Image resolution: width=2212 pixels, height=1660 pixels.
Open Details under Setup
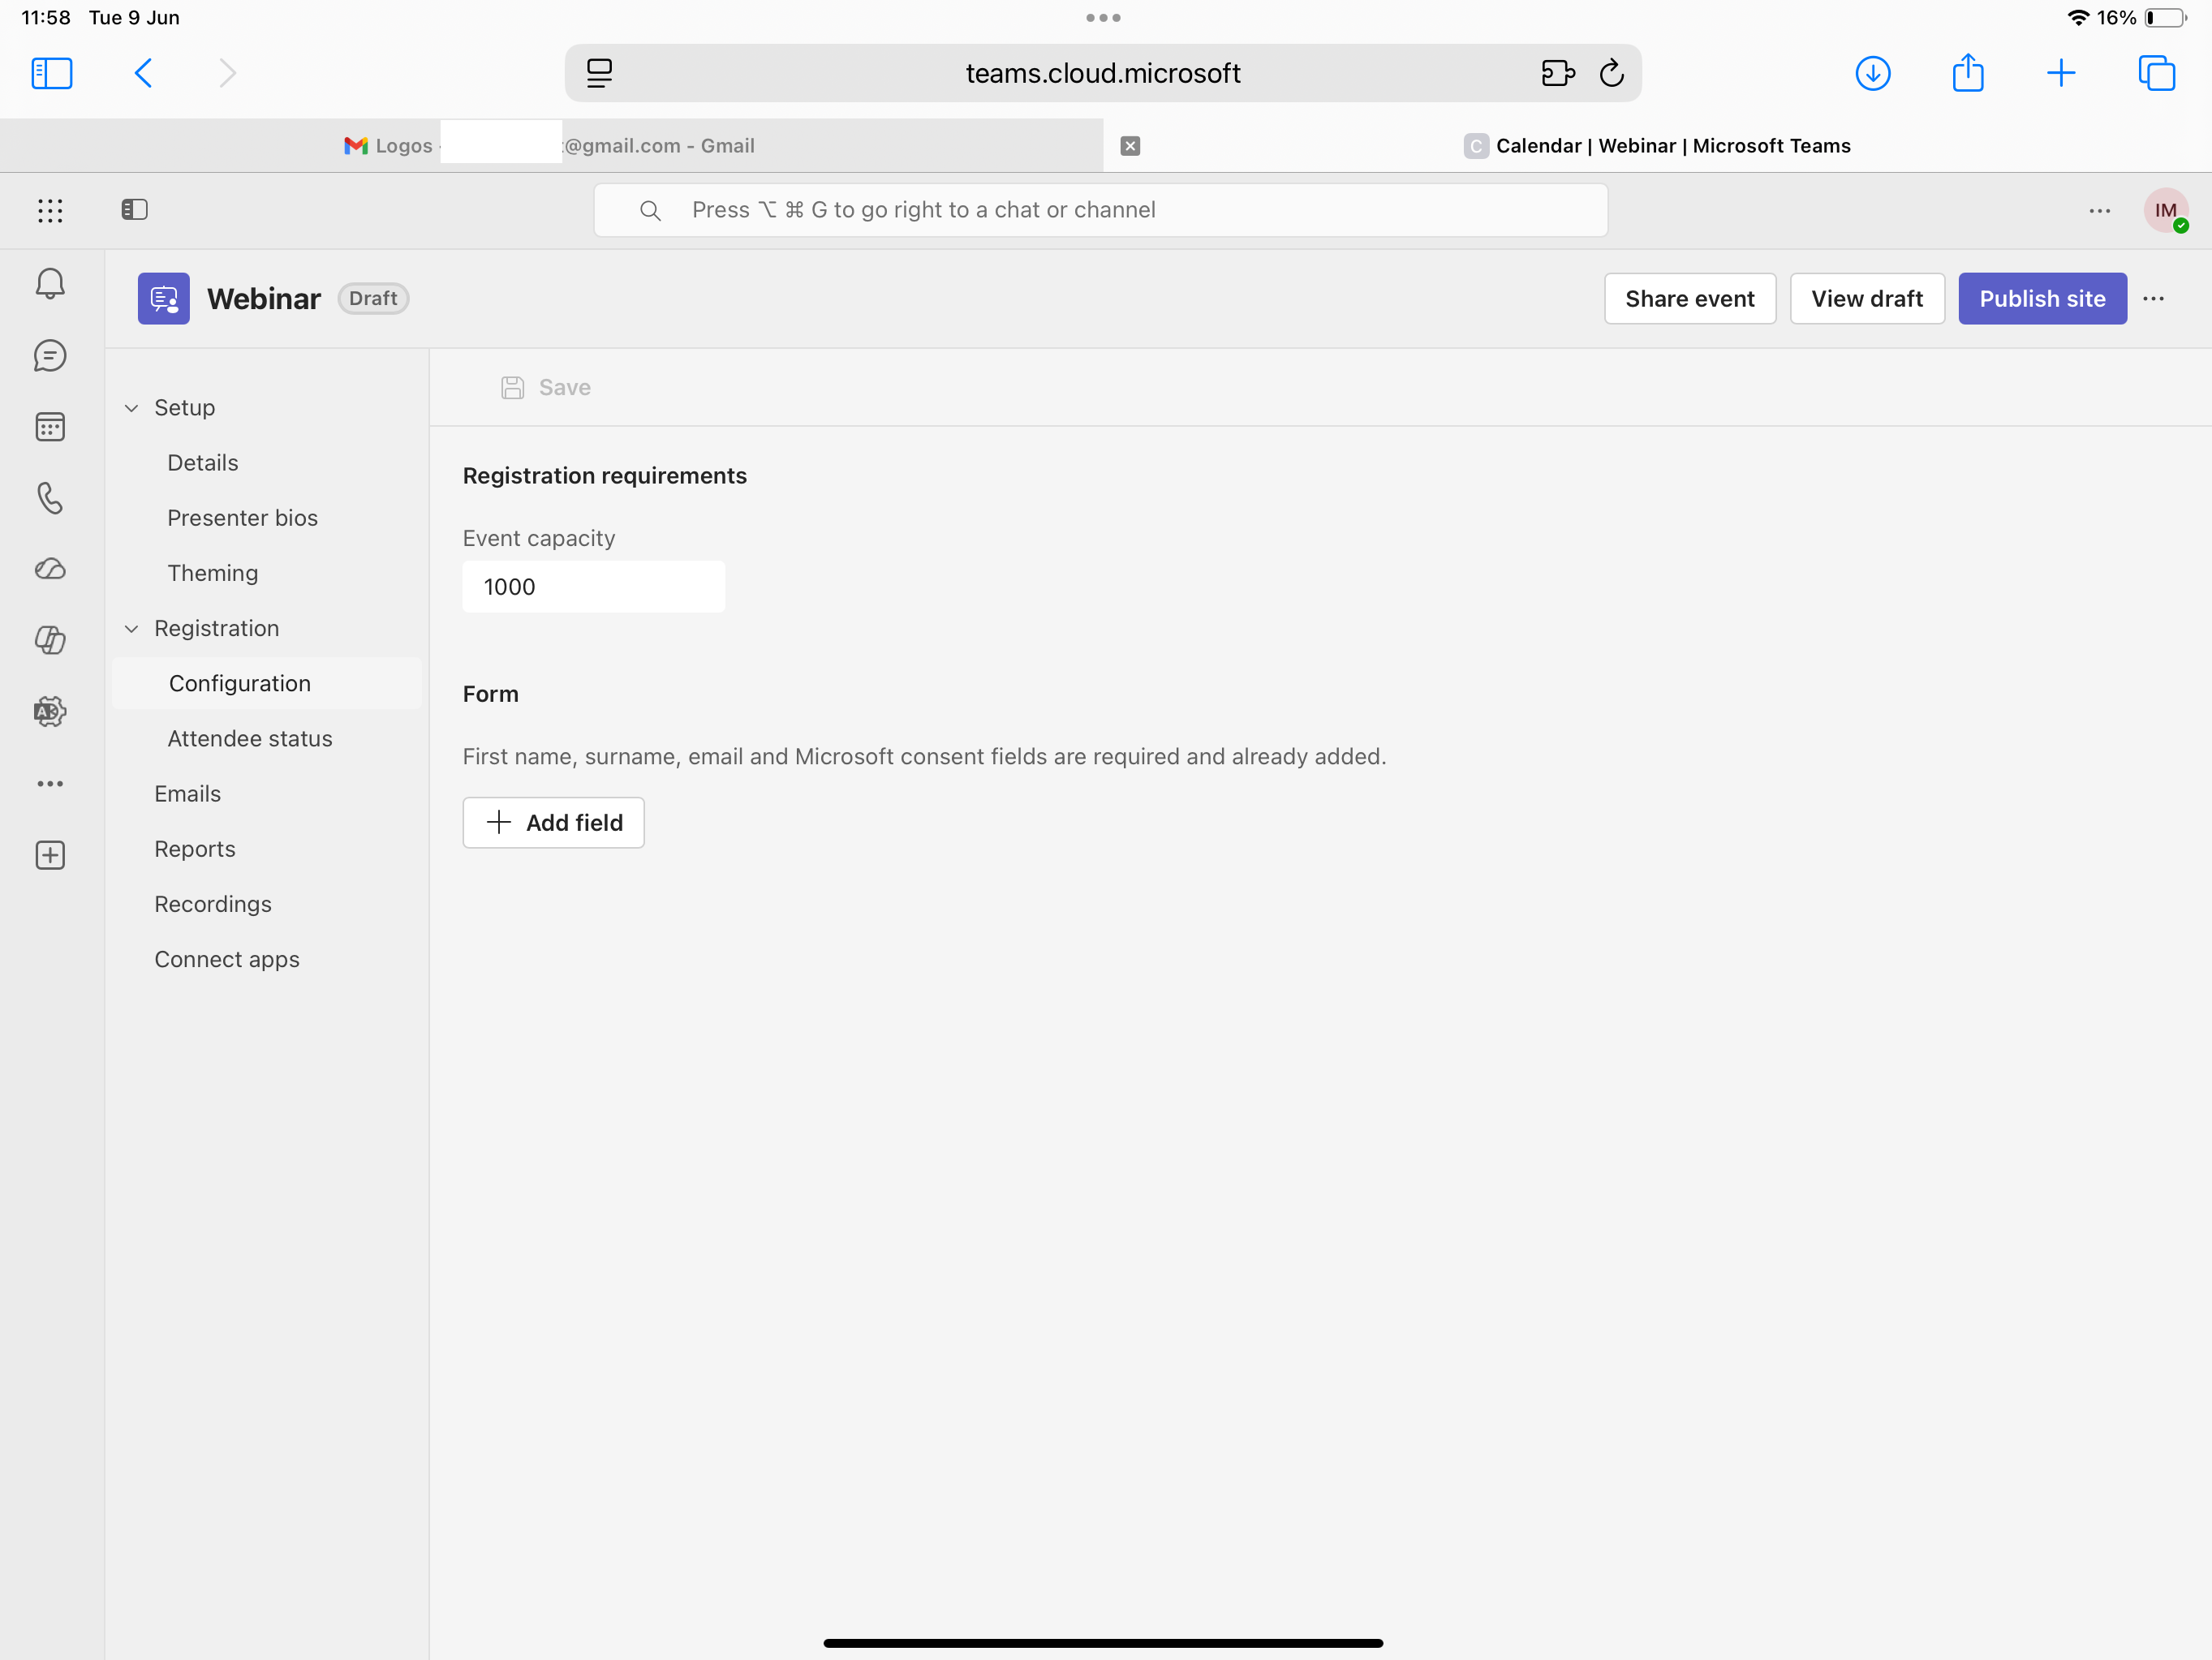pyautogui.click(x=203, y=463)
